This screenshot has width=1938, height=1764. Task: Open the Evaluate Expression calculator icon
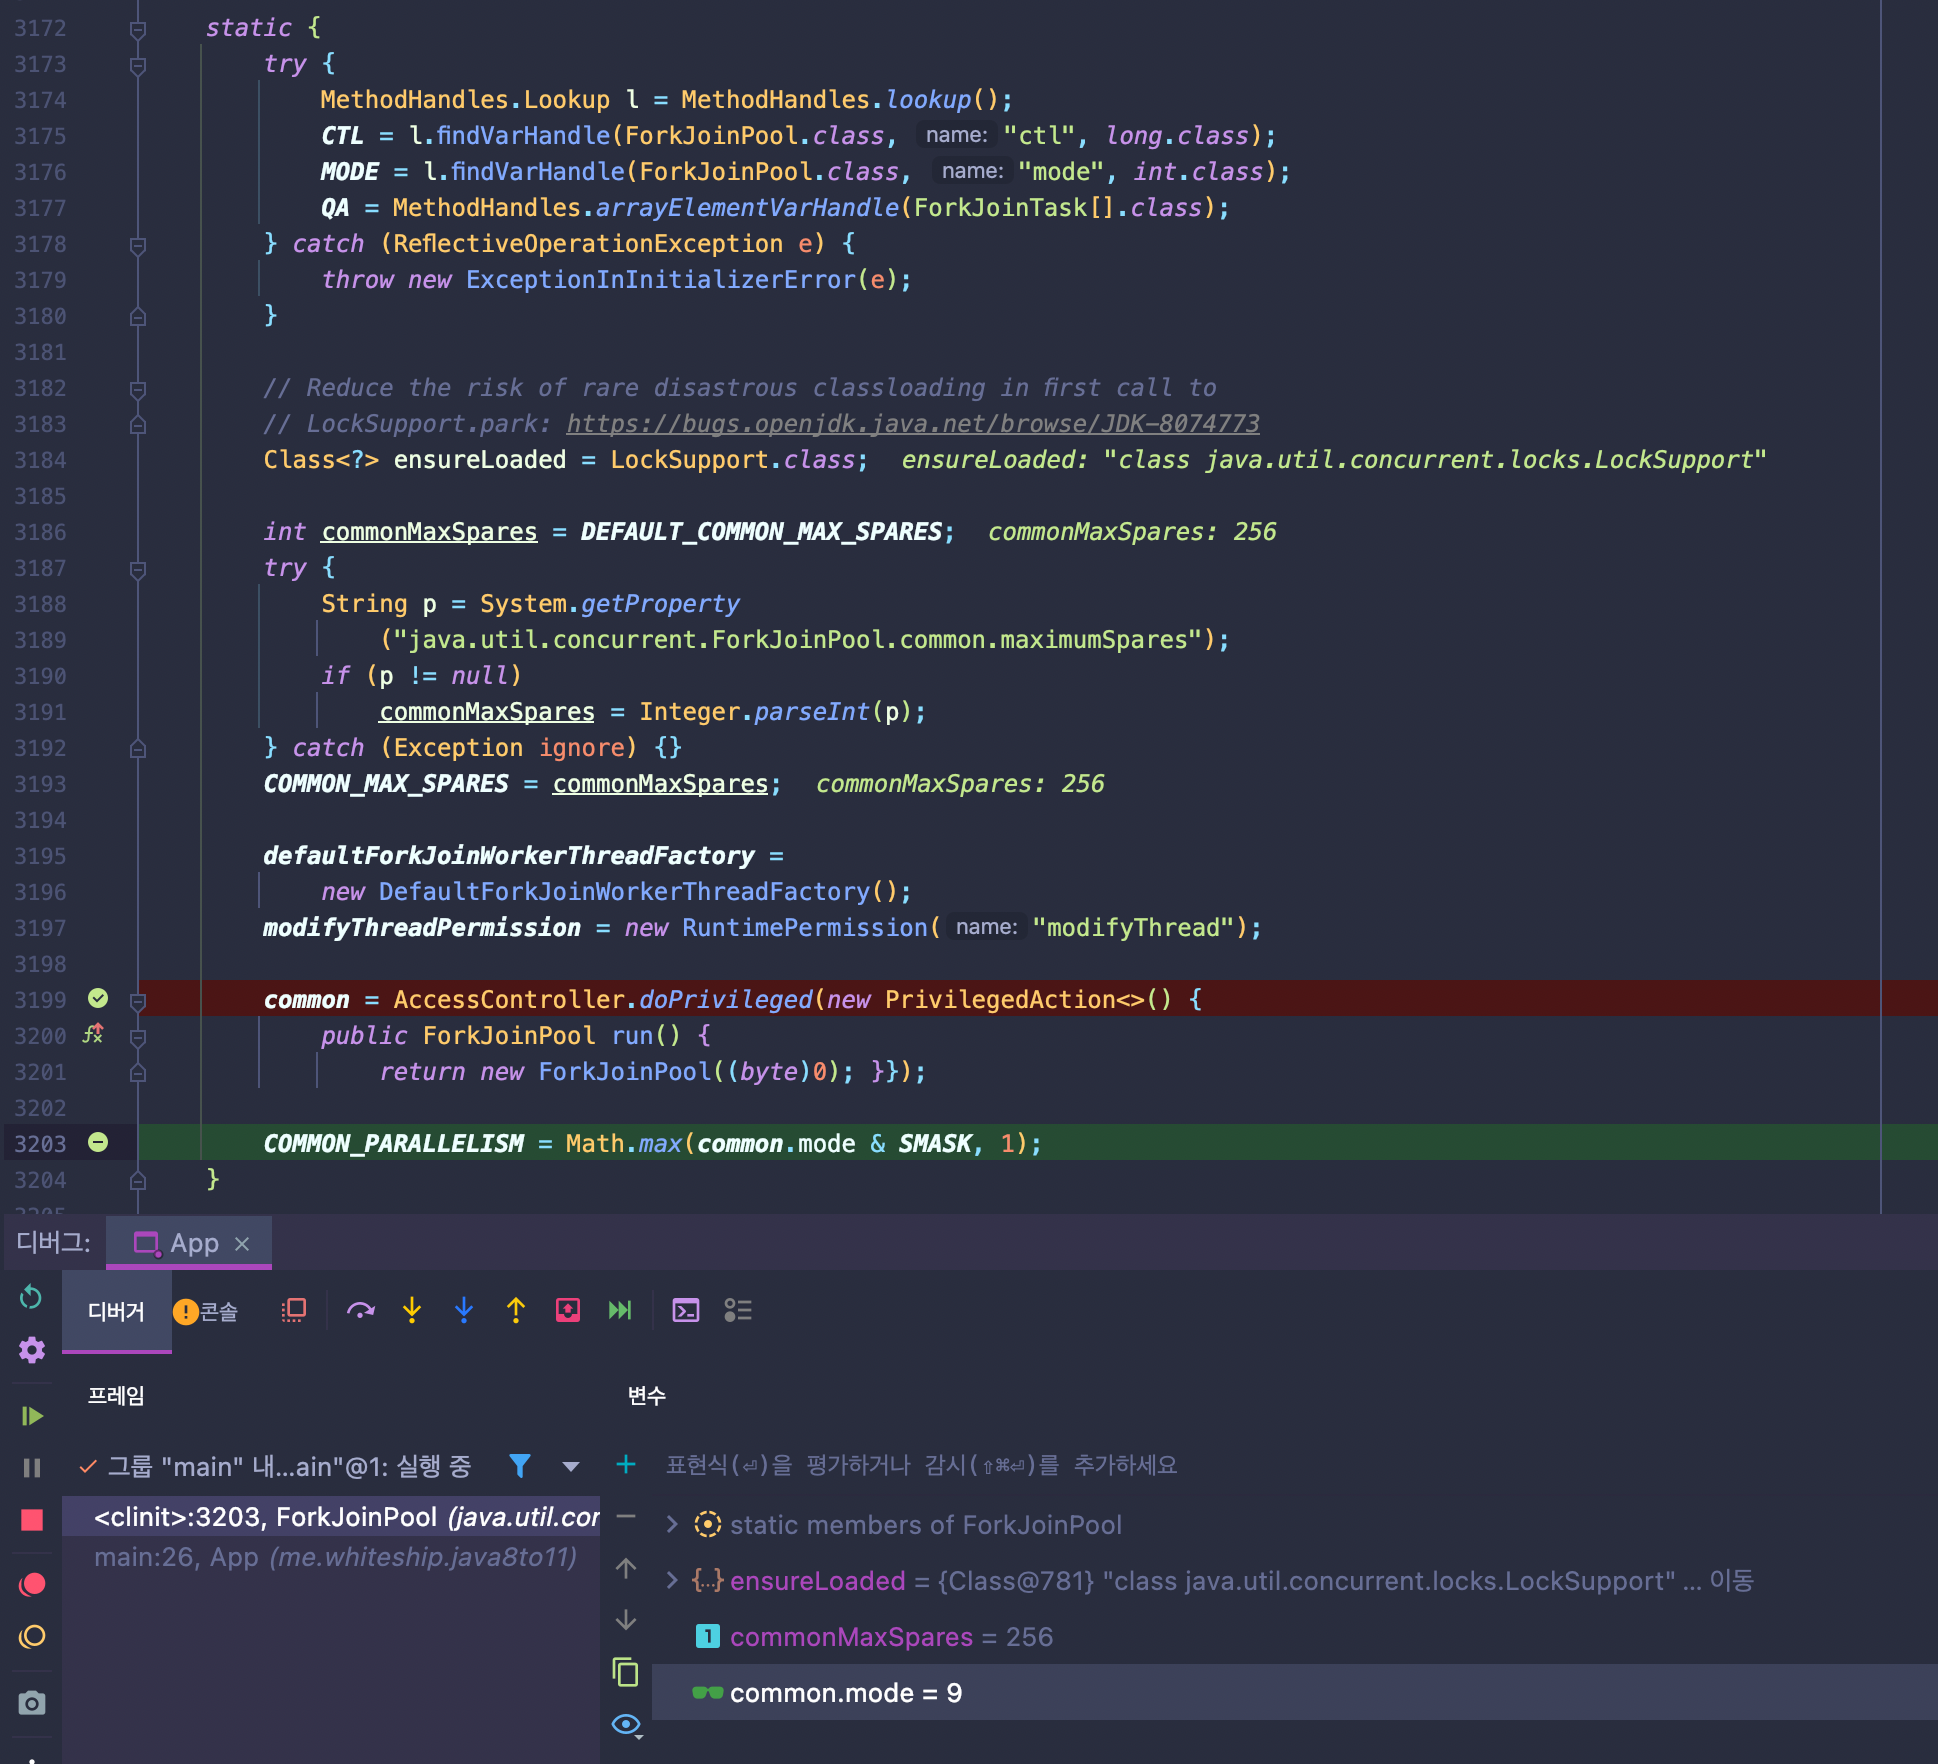point(686,1310)
